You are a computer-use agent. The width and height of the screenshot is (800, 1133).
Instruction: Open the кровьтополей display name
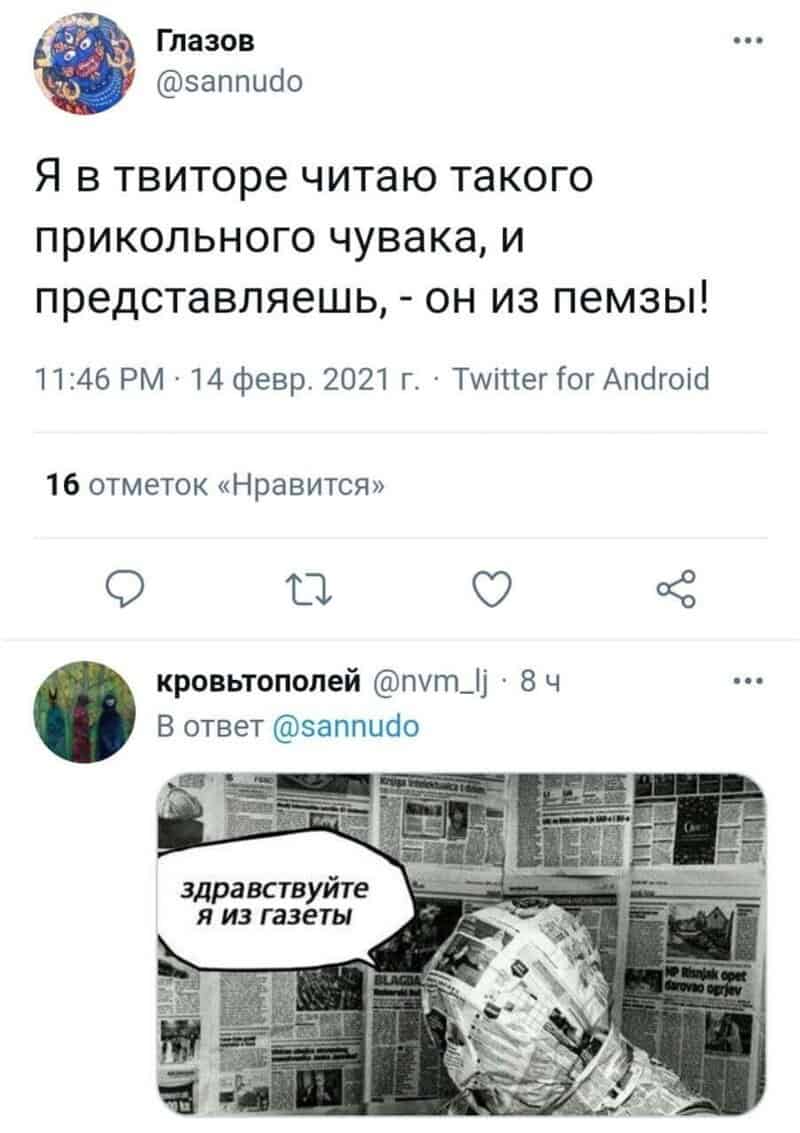click(259, 681)
